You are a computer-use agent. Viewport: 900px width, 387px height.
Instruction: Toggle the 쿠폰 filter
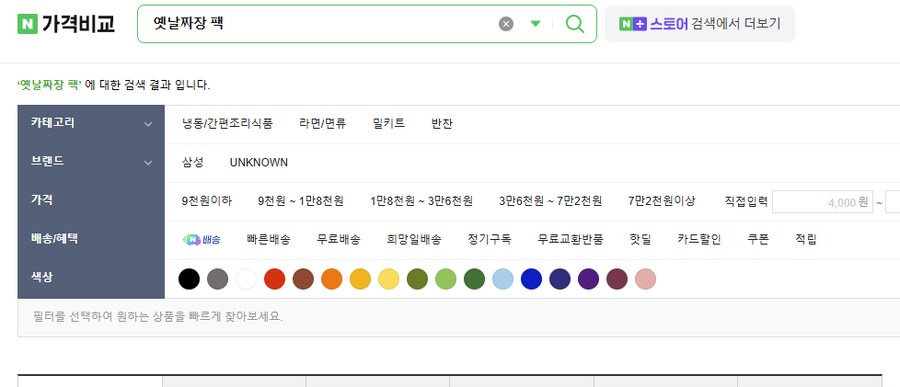[758, 240]
